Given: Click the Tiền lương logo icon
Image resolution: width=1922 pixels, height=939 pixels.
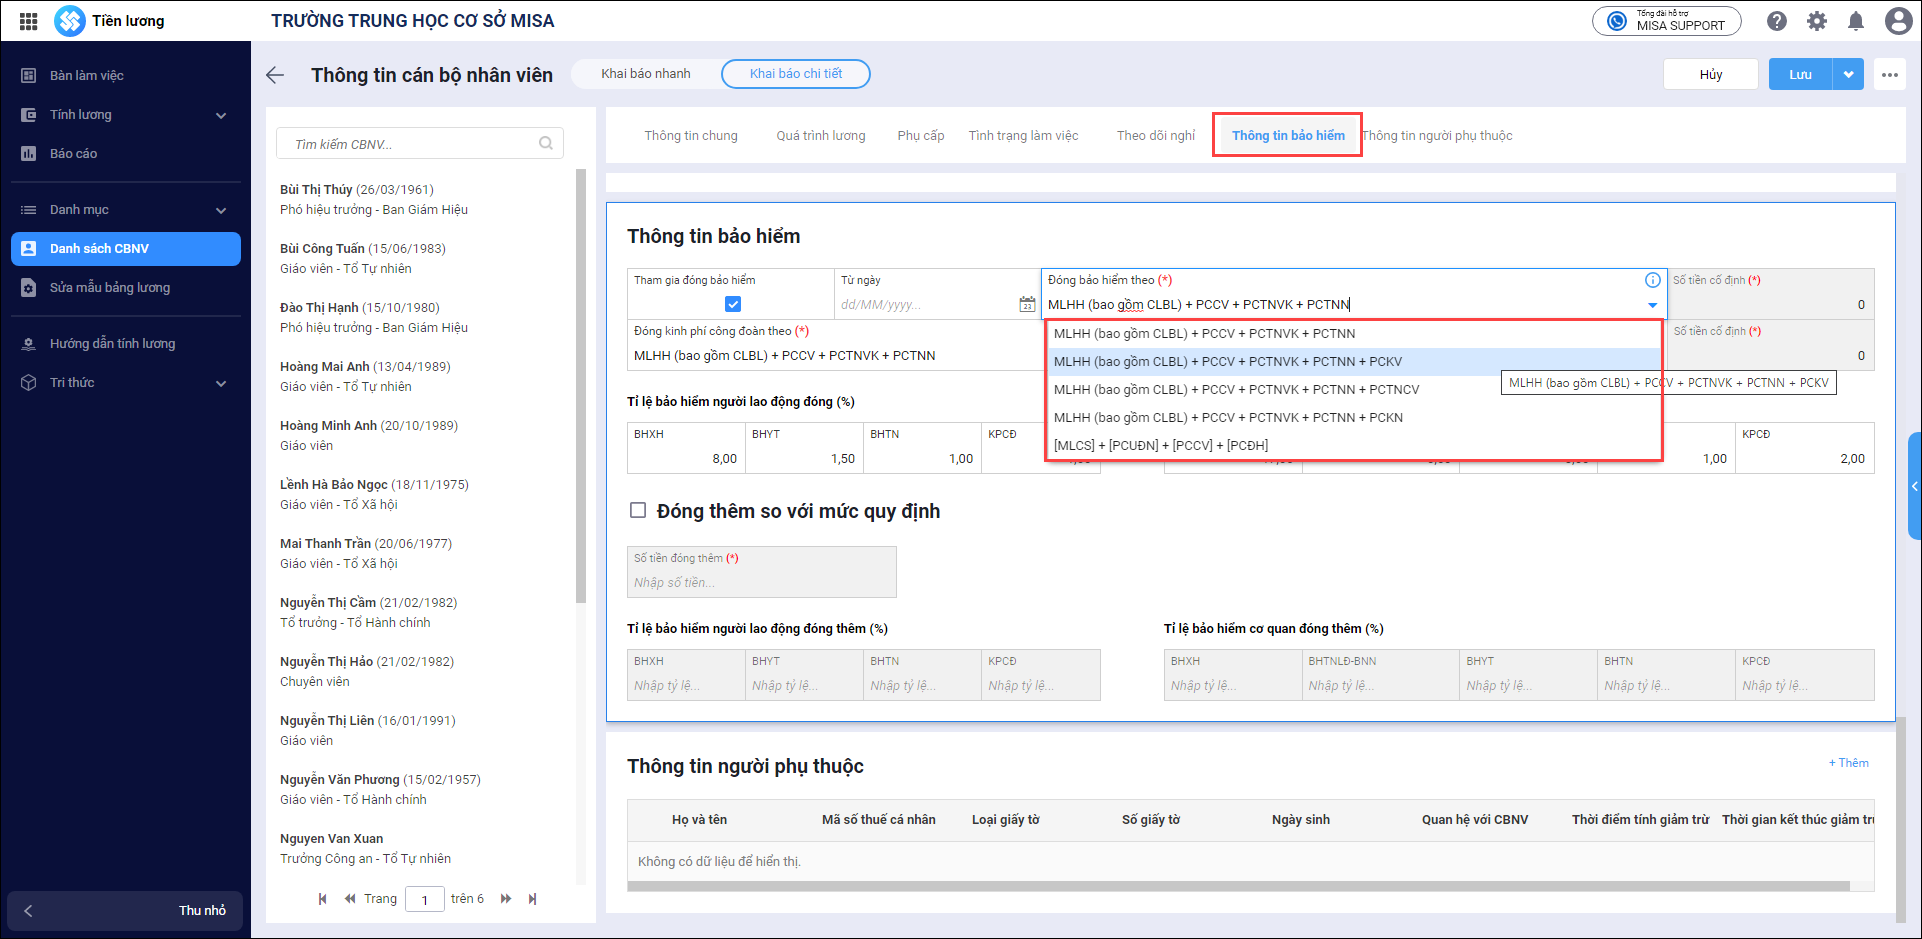Looking at the screenshot, I should (70, 21).
